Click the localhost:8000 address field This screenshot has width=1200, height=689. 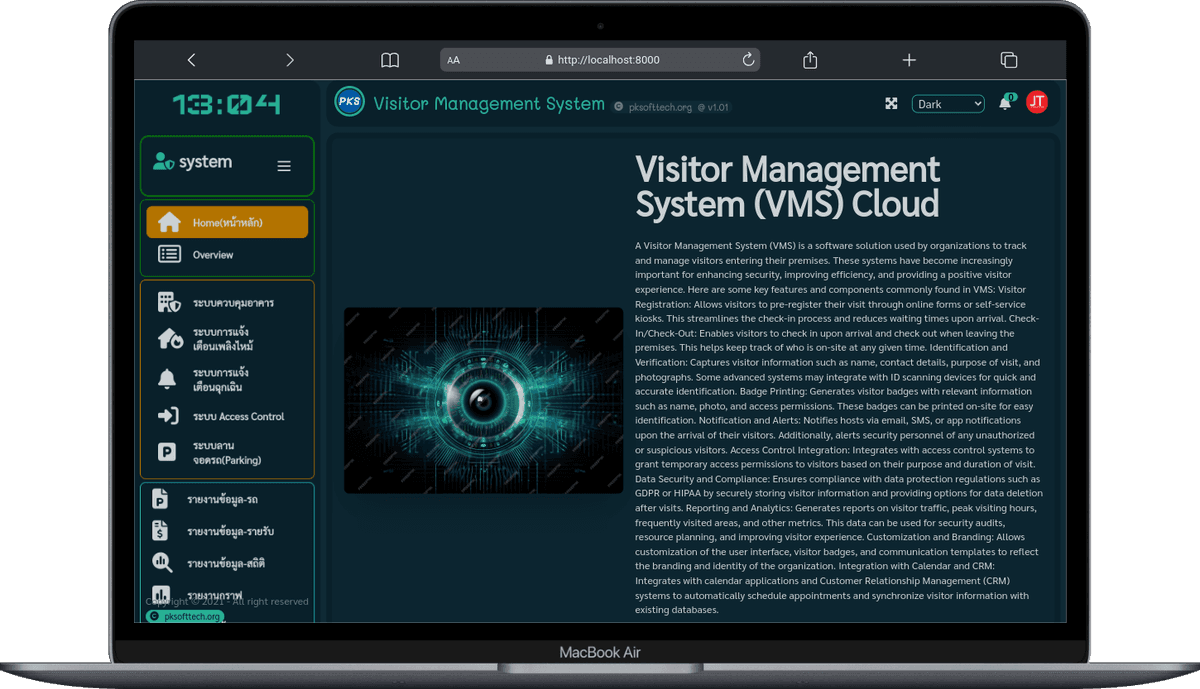point(600,60)
